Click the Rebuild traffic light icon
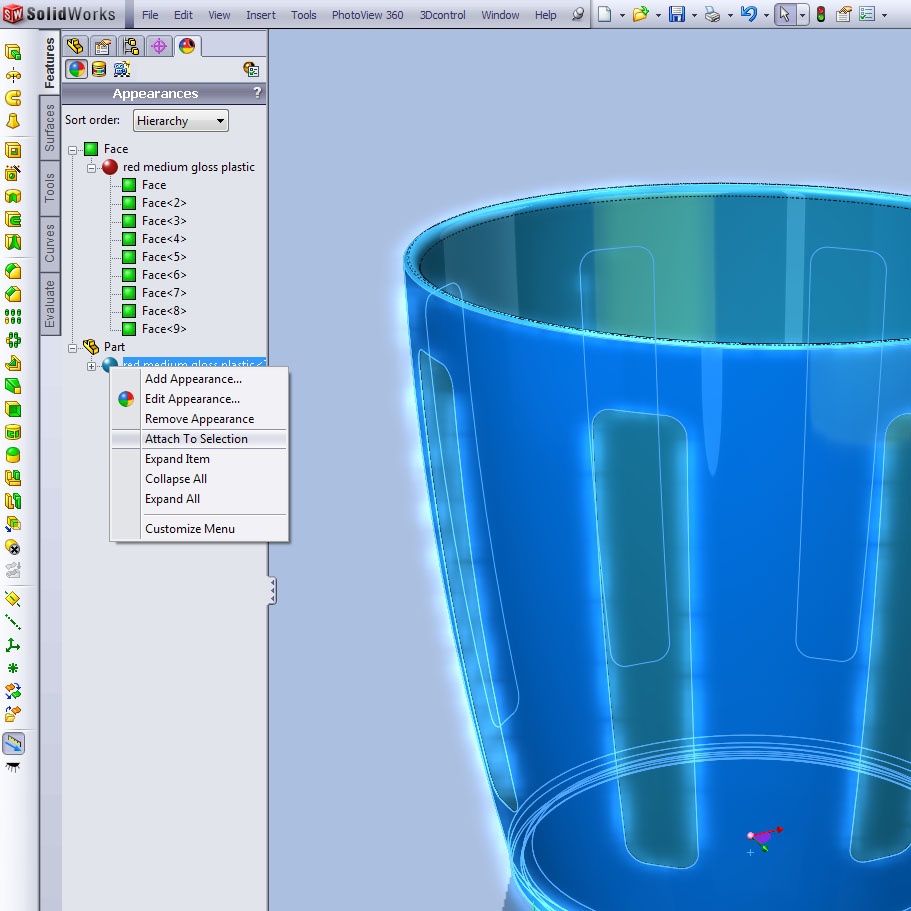Image resolution: width=911 pixels, height=911 pixels. (x=821, y=14)
